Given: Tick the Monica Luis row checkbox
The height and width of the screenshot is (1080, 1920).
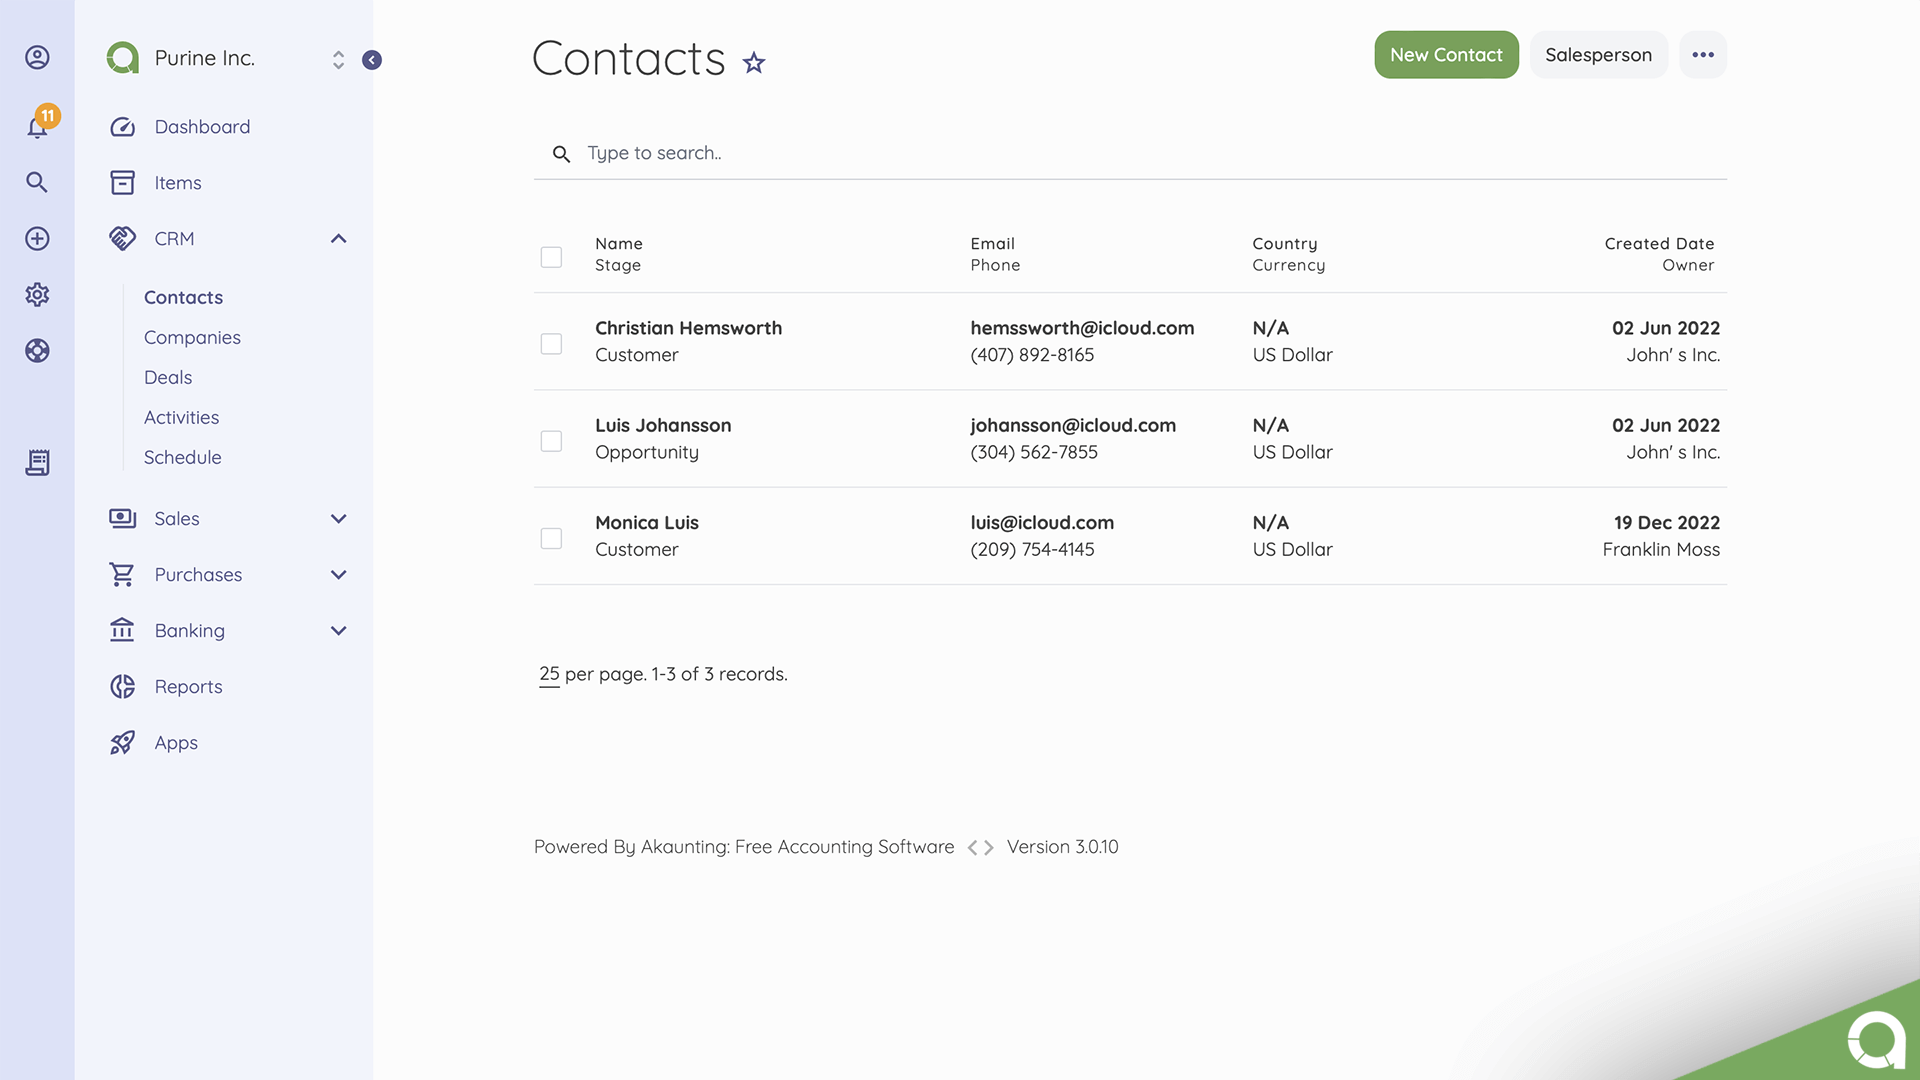Looking at the screenshot, I should pyautogui.click(x=551, y=539).
